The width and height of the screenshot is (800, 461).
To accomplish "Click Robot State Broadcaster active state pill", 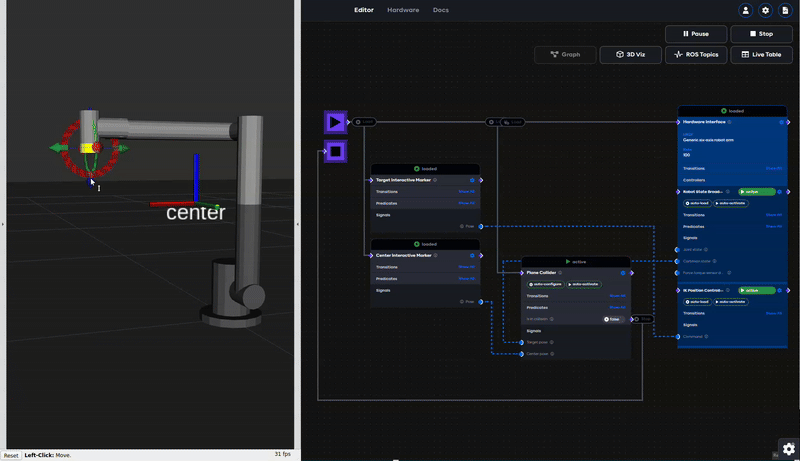I will (757, 192).
